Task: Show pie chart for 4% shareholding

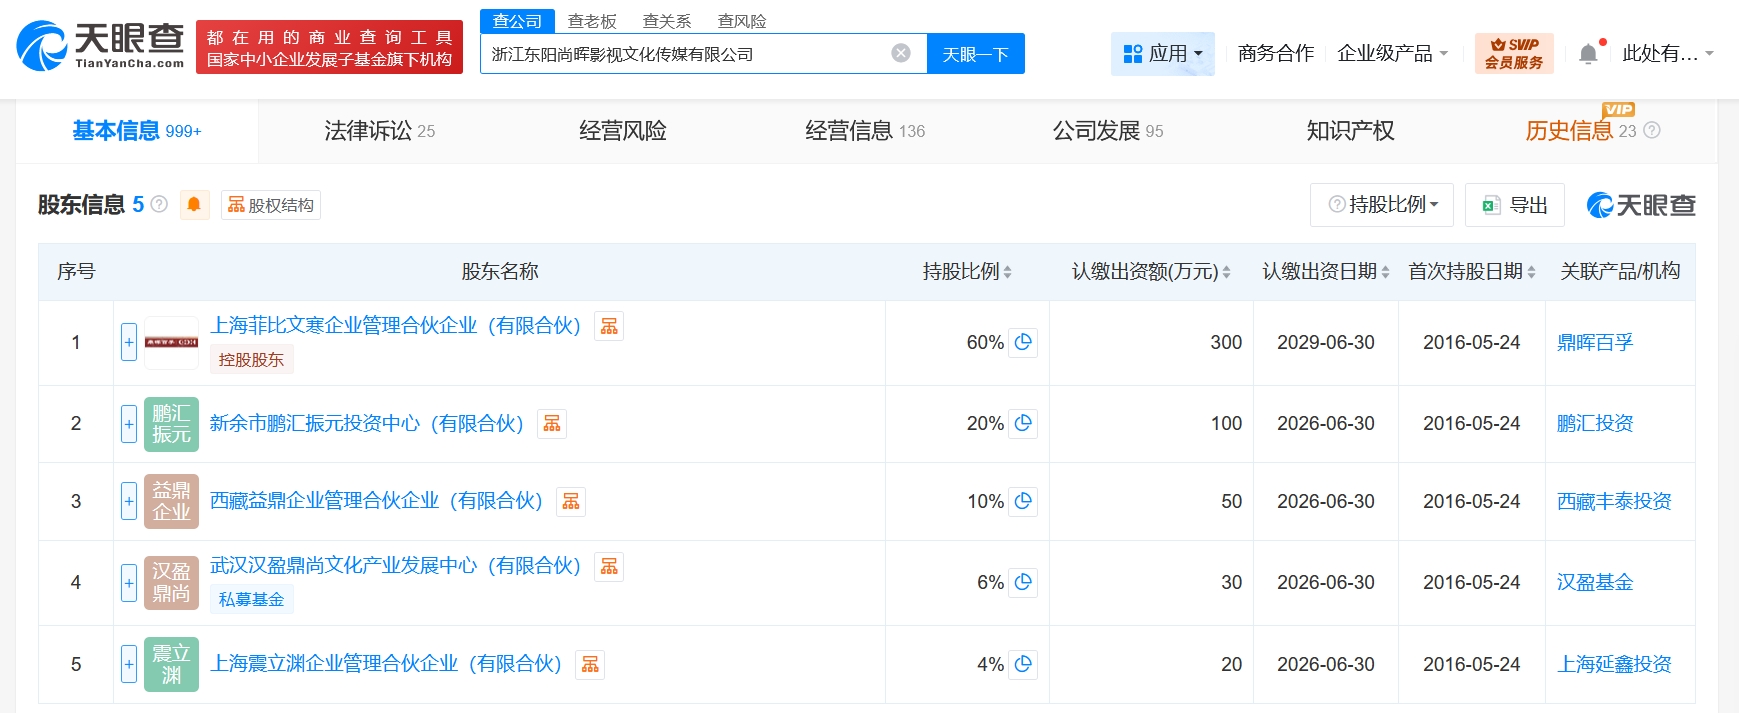Action: (x=1023, y=664)
